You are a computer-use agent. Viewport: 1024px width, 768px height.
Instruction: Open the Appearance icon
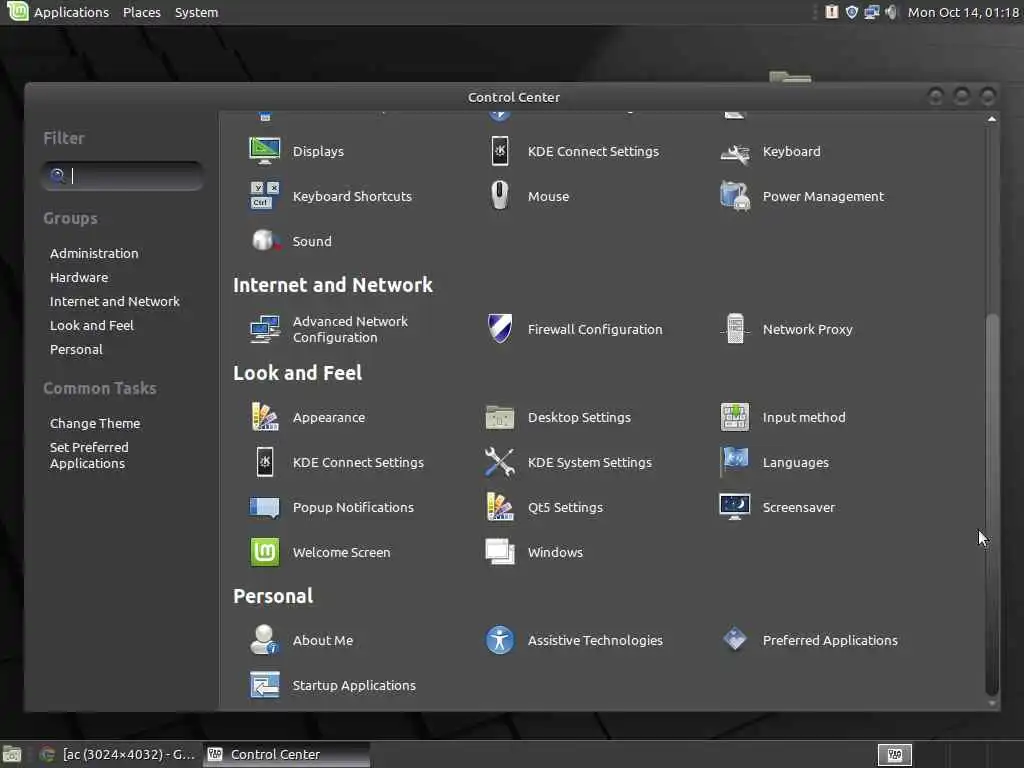tap(264, 417)
